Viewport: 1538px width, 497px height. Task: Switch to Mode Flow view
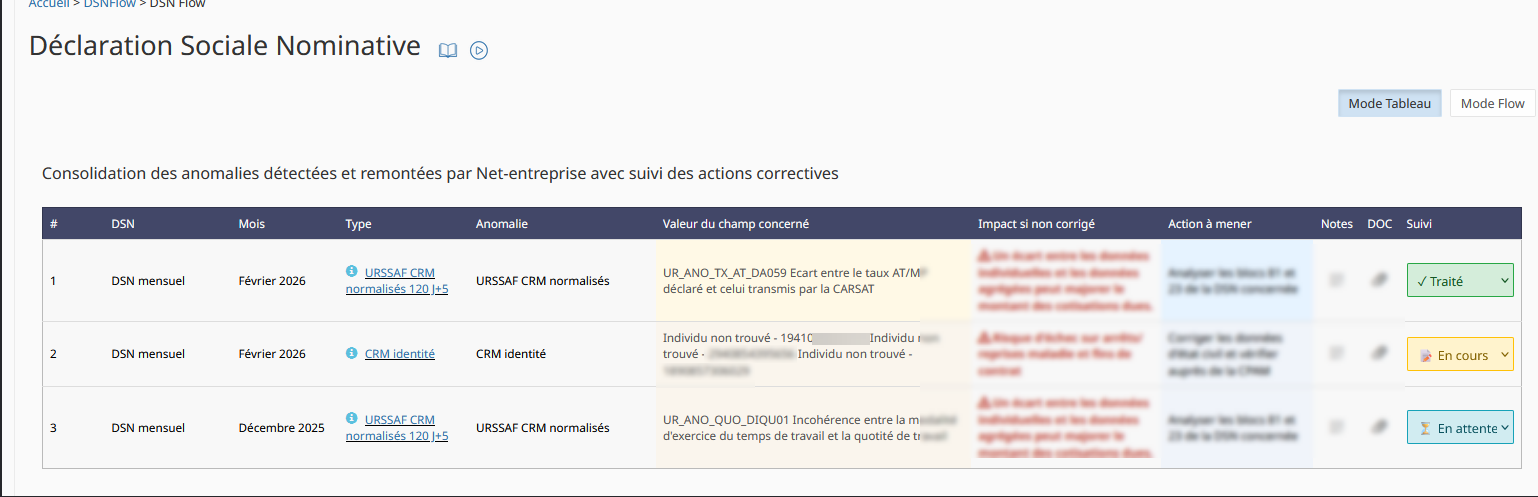point(1492,103)
